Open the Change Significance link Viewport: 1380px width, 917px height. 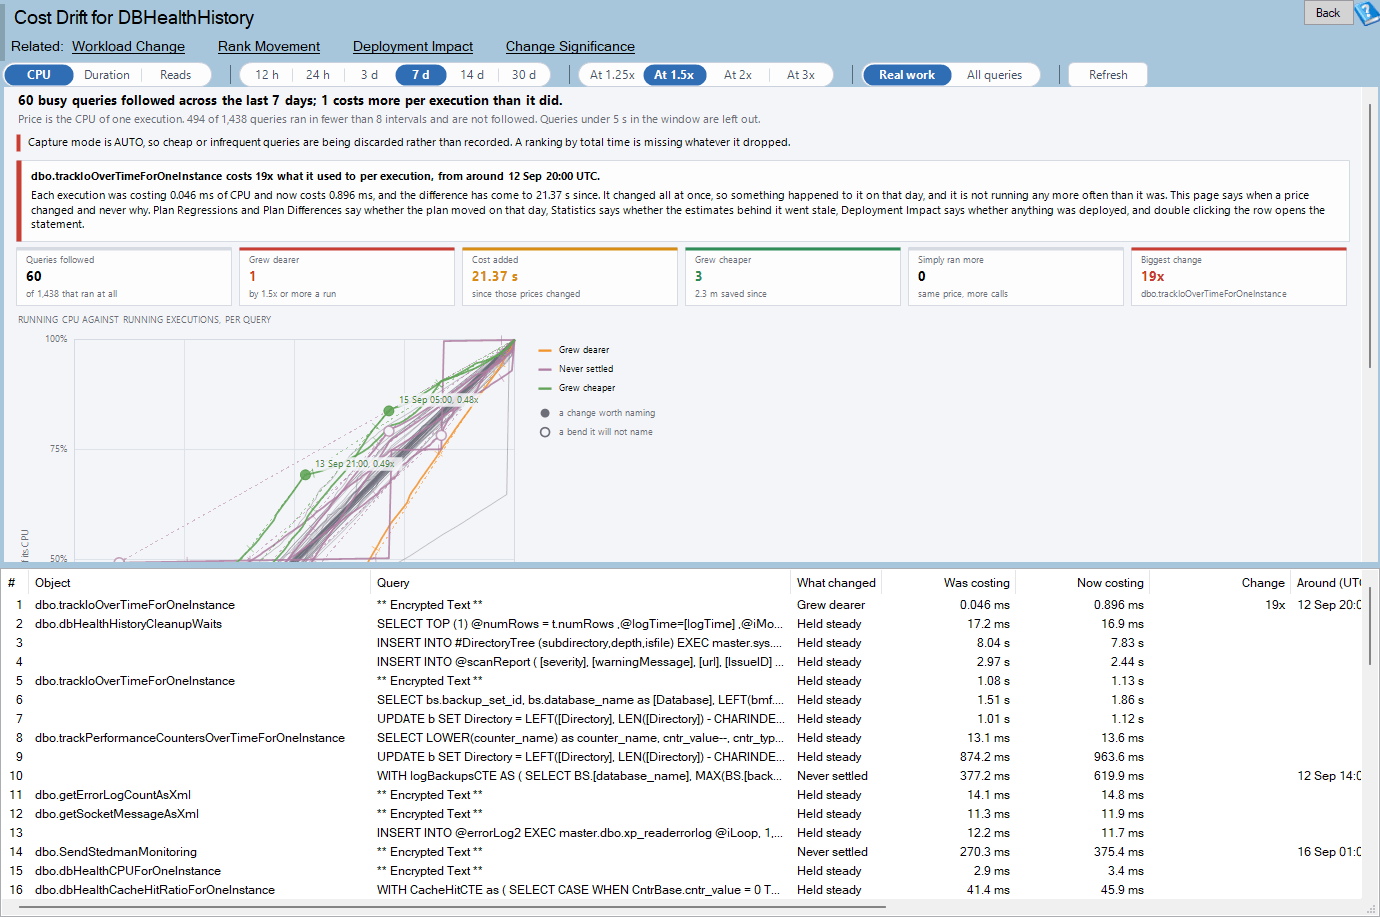[x=570, y=46]
